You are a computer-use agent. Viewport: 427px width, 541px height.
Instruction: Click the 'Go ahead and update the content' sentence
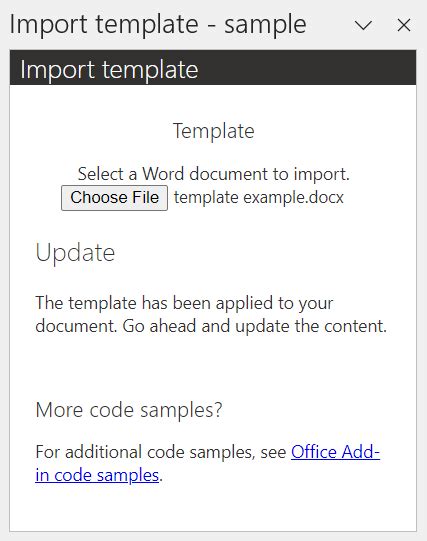click(255, 326)
